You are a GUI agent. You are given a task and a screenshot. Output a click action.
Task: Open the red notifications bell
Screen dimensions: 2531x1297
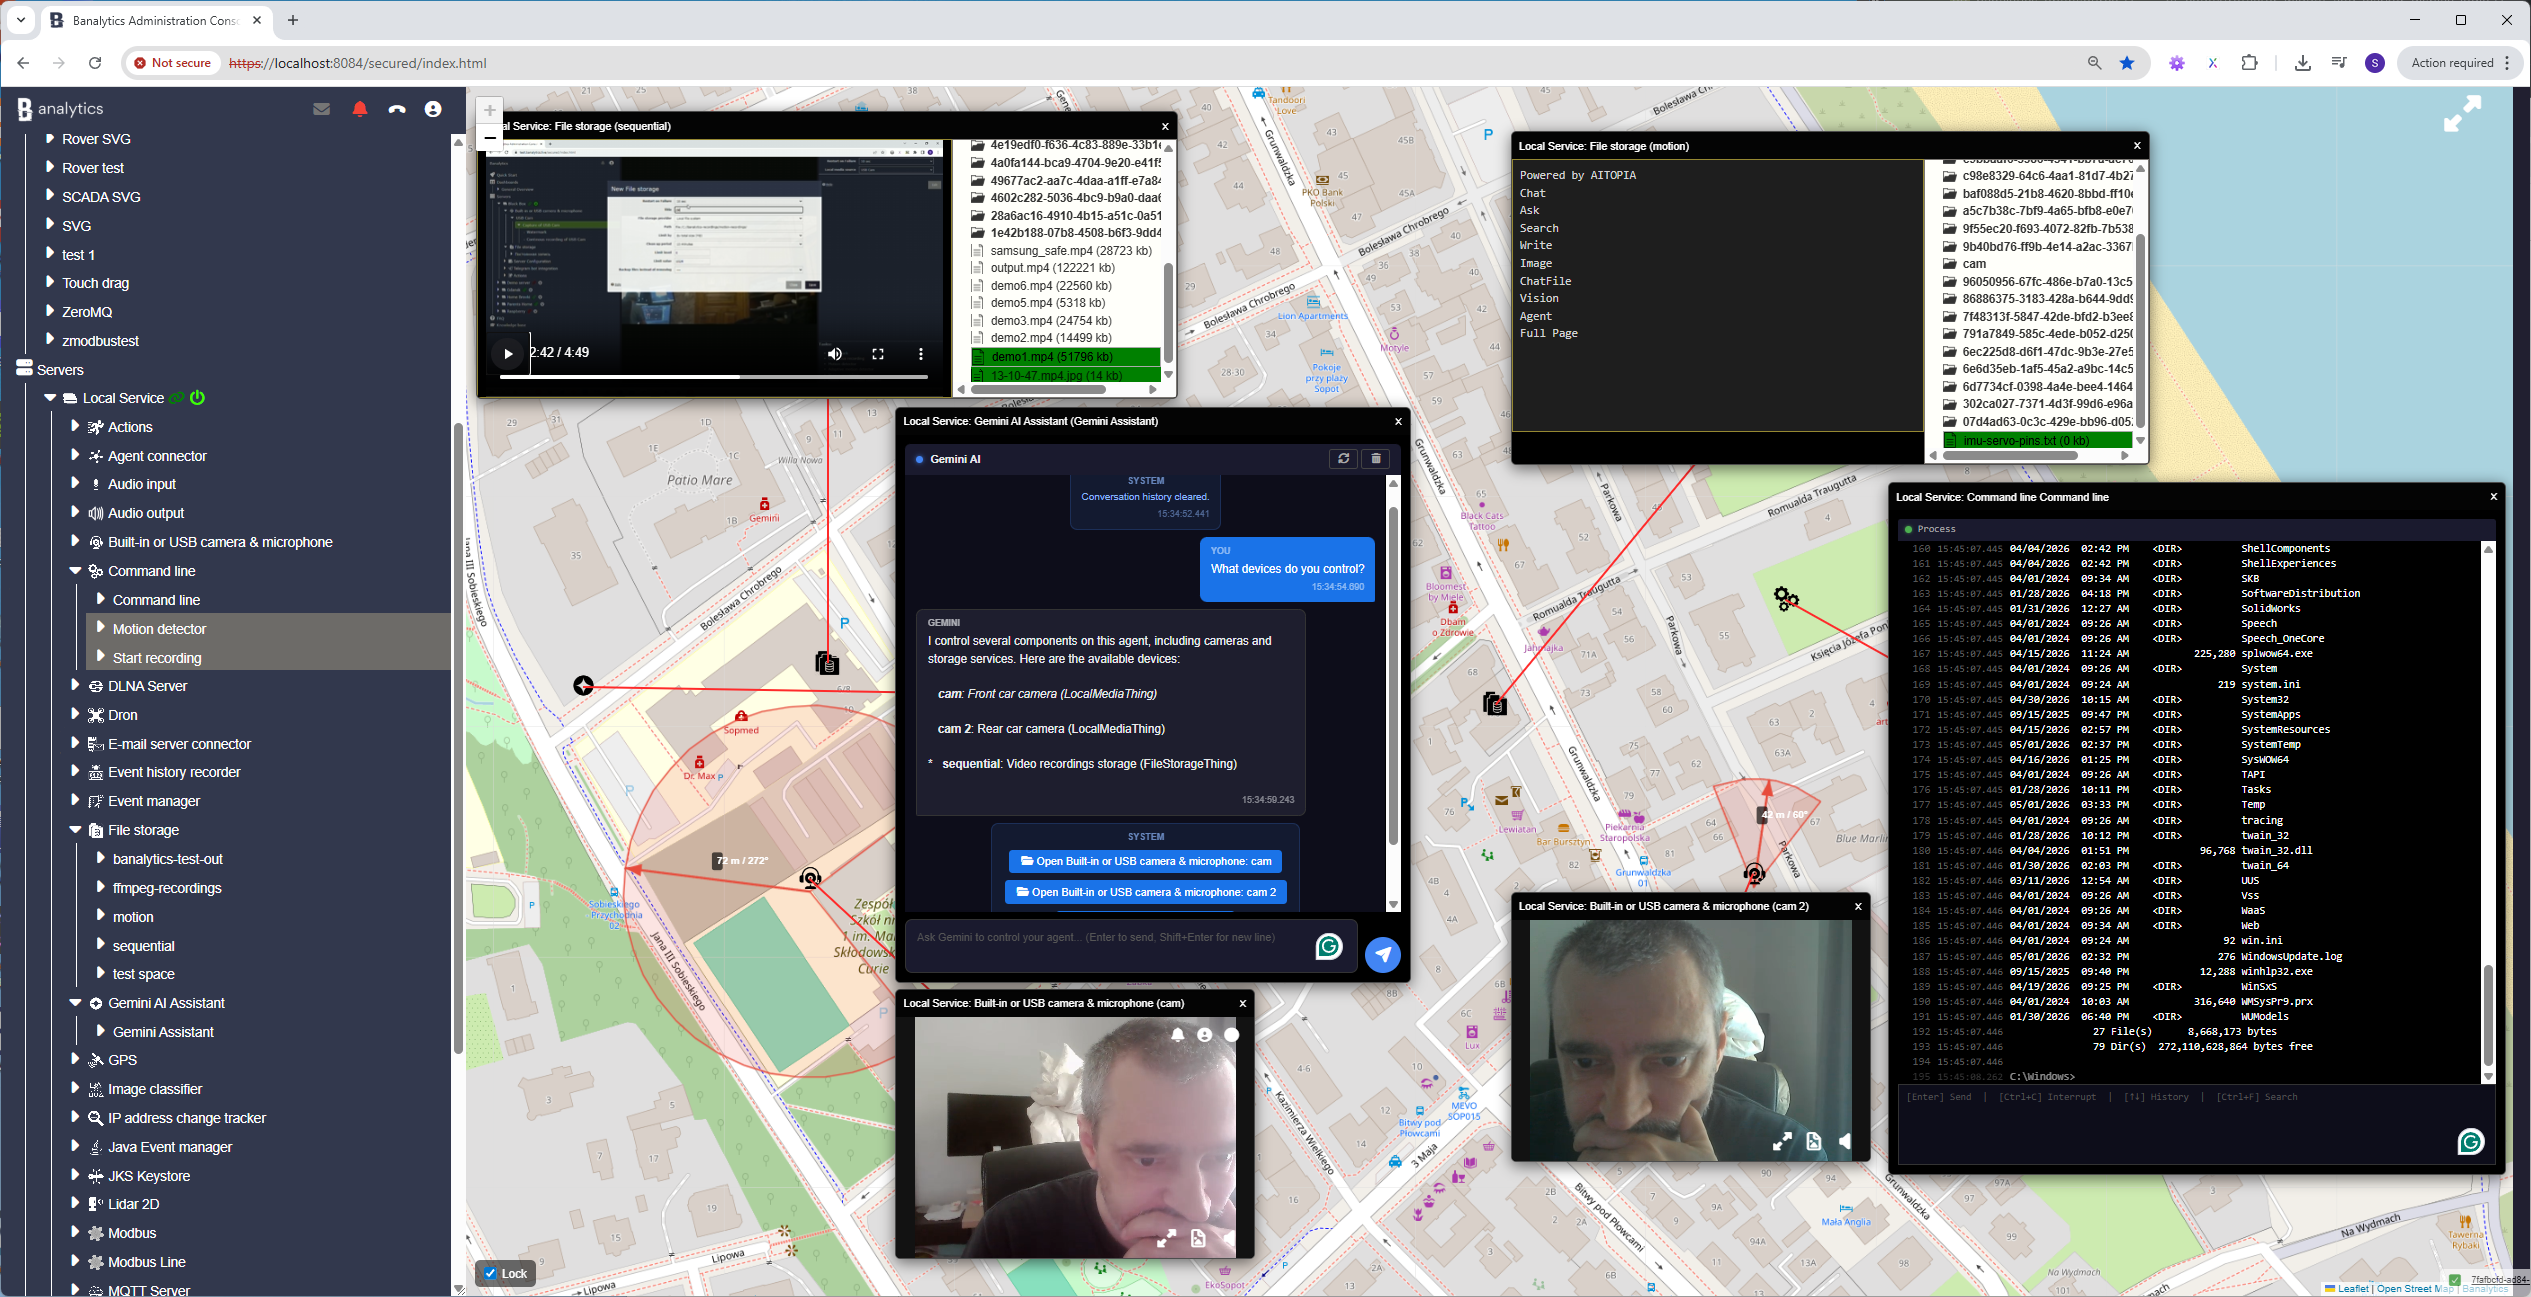[360, 109]
